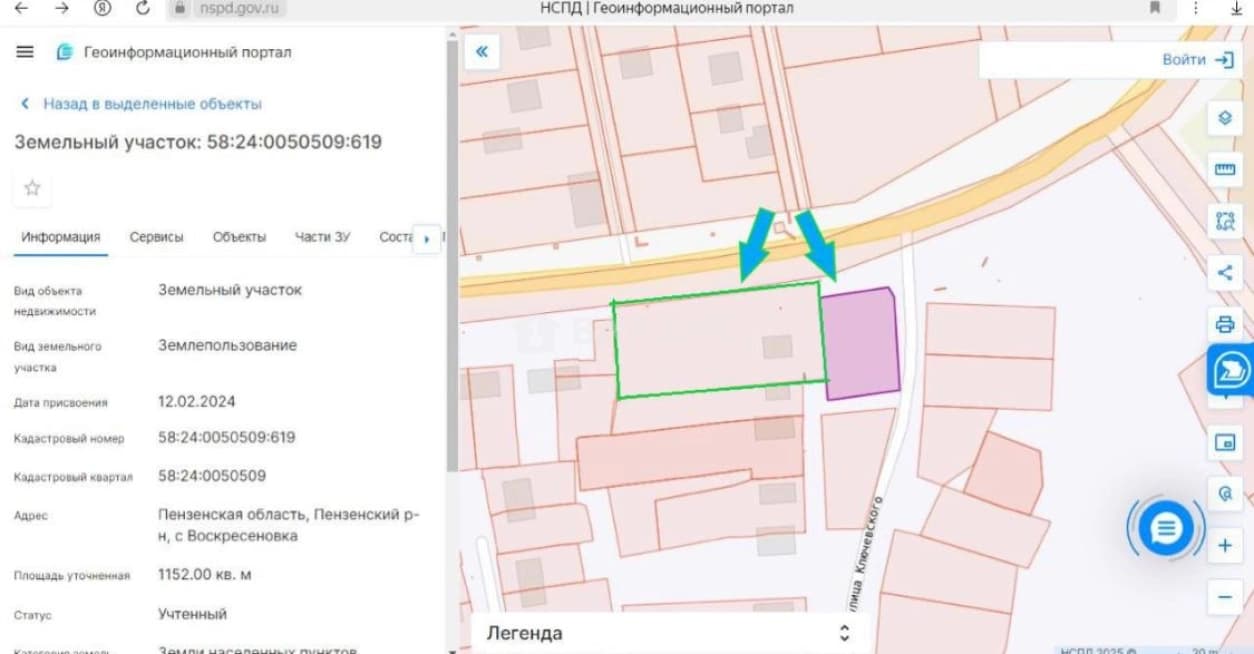
Task: Open browser downloads
Action: pyautogui.click(x=1236, y=8)
